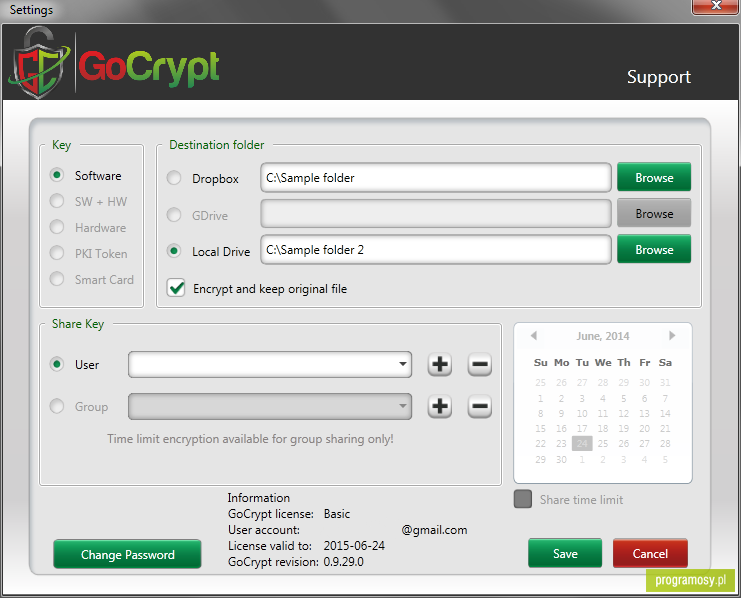Remove a user with the minus button
Screen dimensions: 741x598
pos(480,364)
